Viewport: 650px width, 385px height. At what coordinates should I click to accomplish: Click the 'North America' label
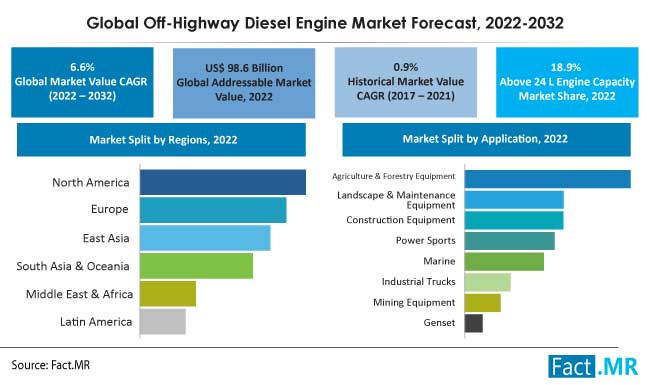coord(91,182)
